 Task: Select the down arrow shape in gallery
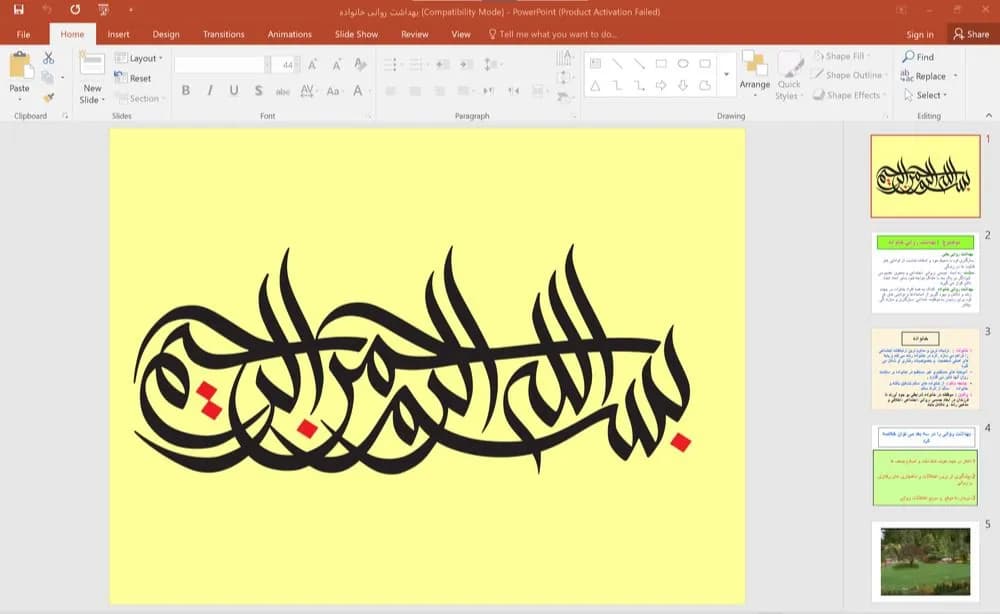click(x=683, y=85)
